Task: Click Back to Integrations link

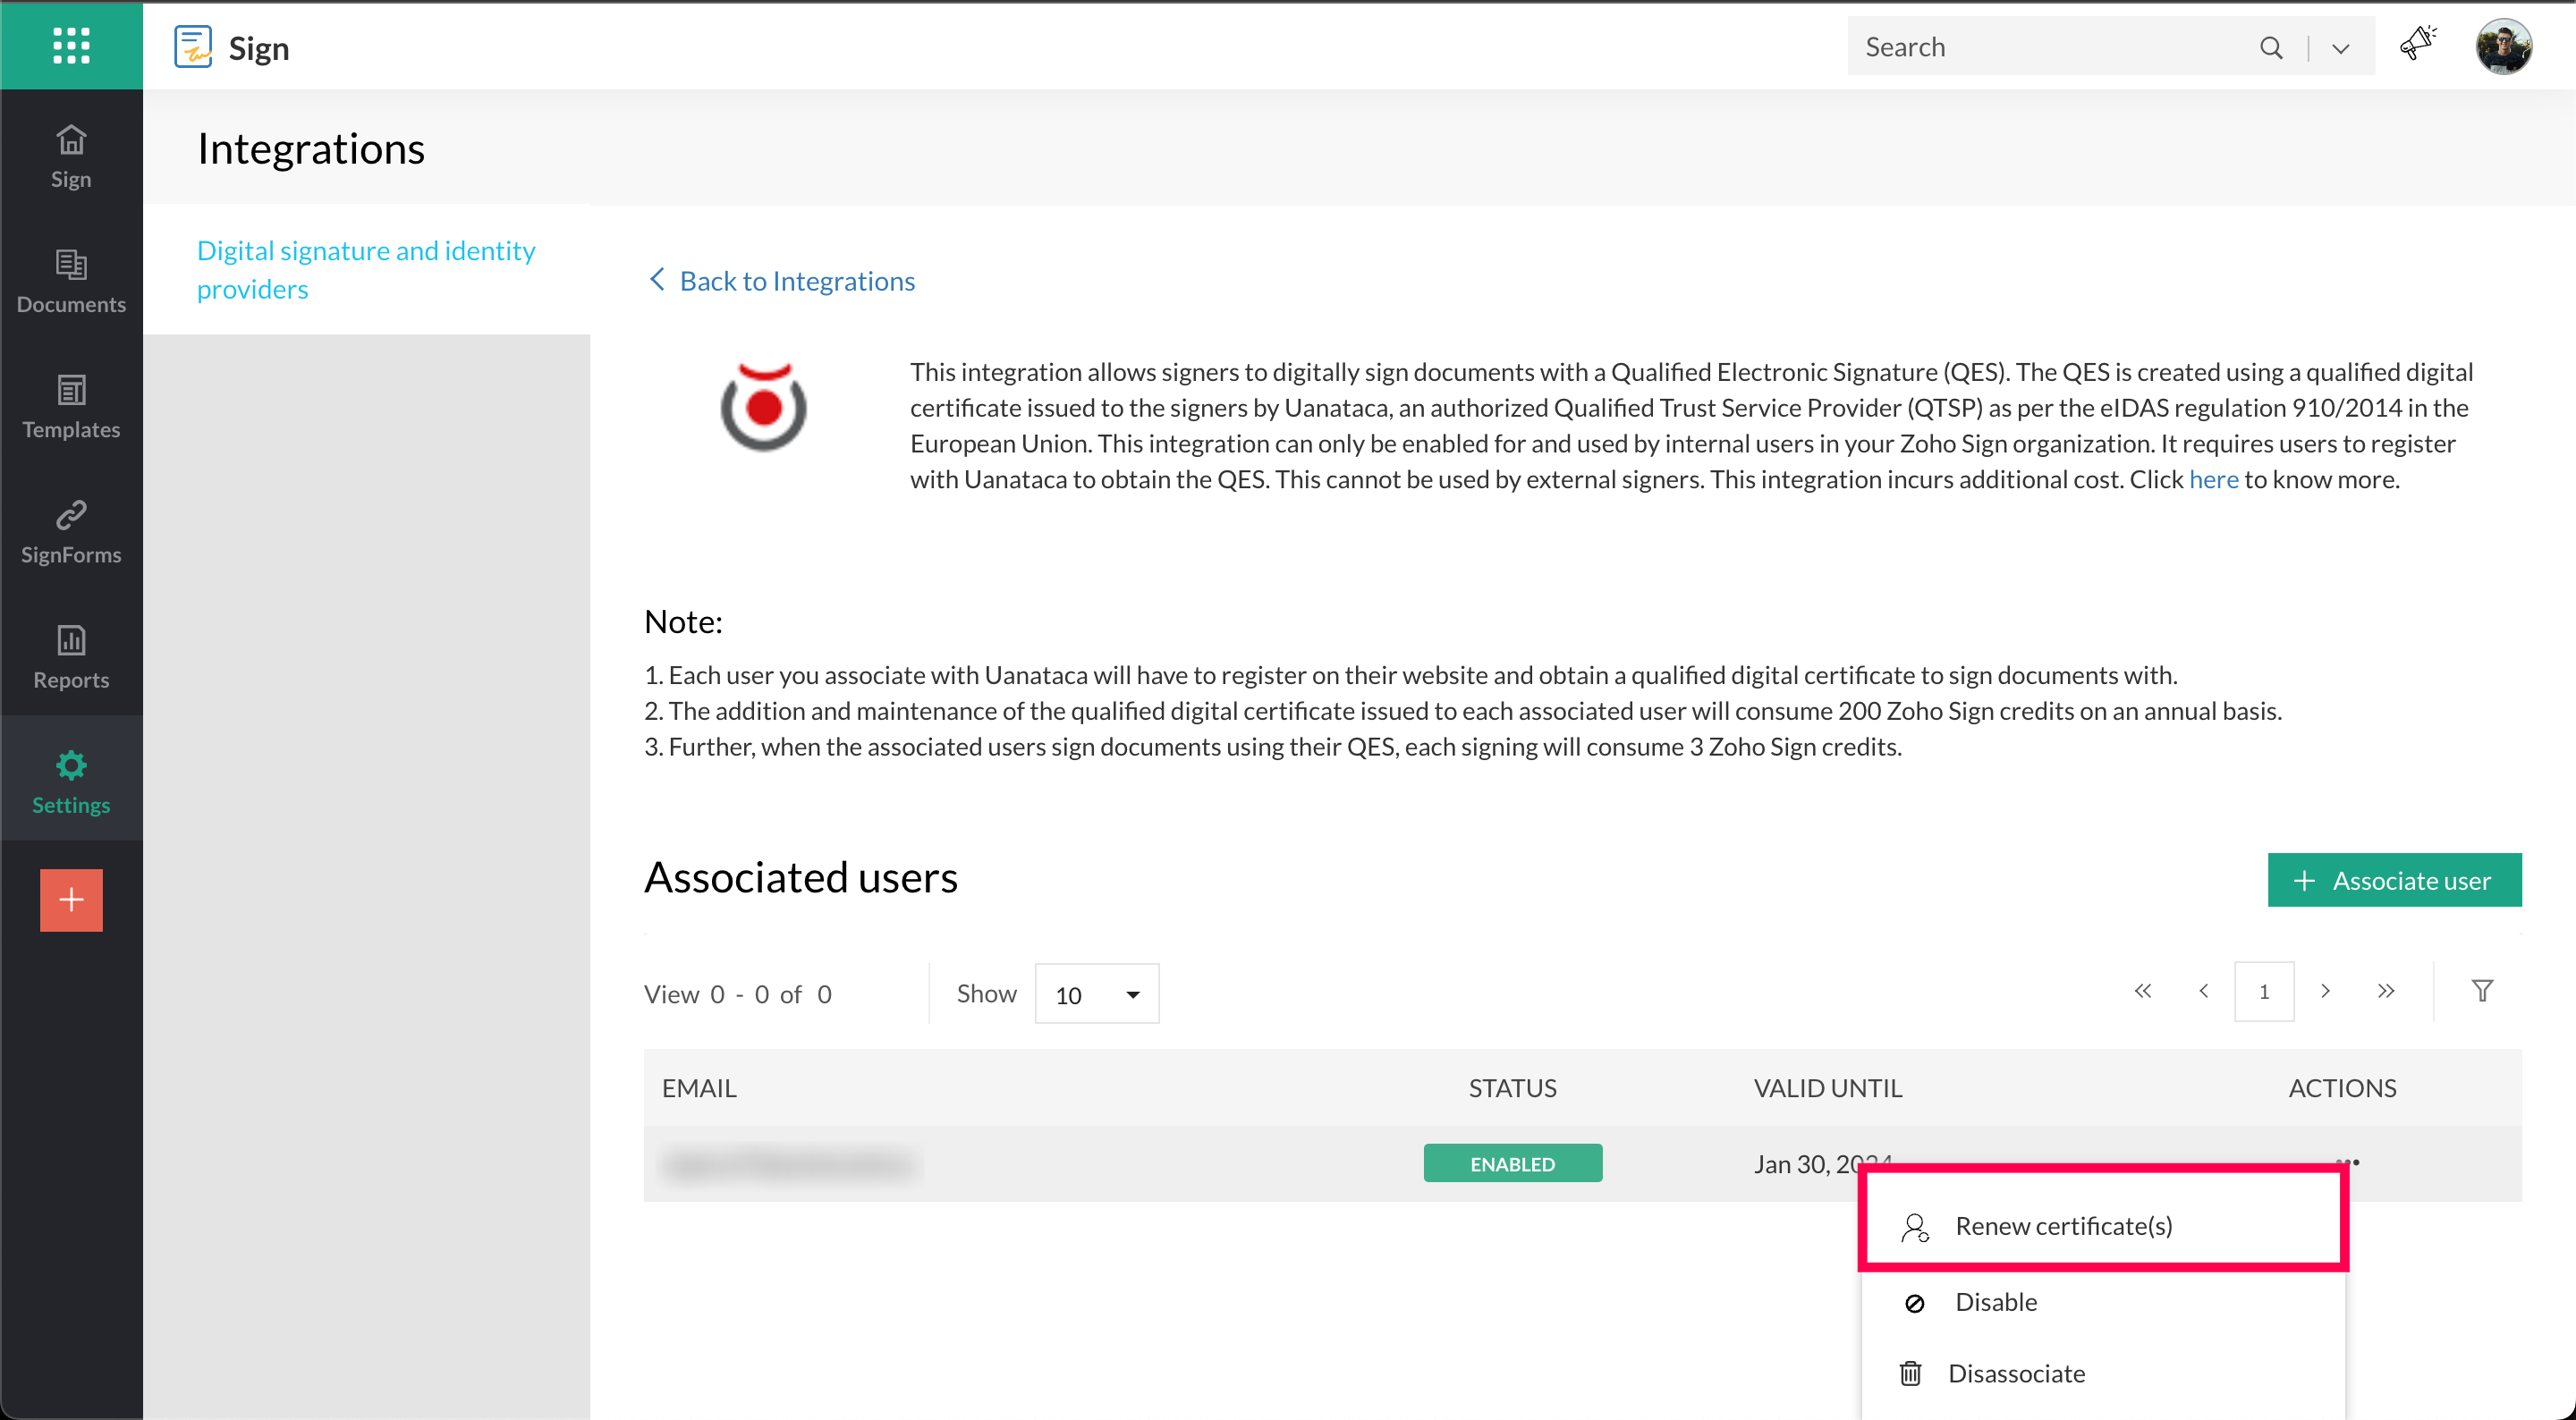Action: coord(796,281)
